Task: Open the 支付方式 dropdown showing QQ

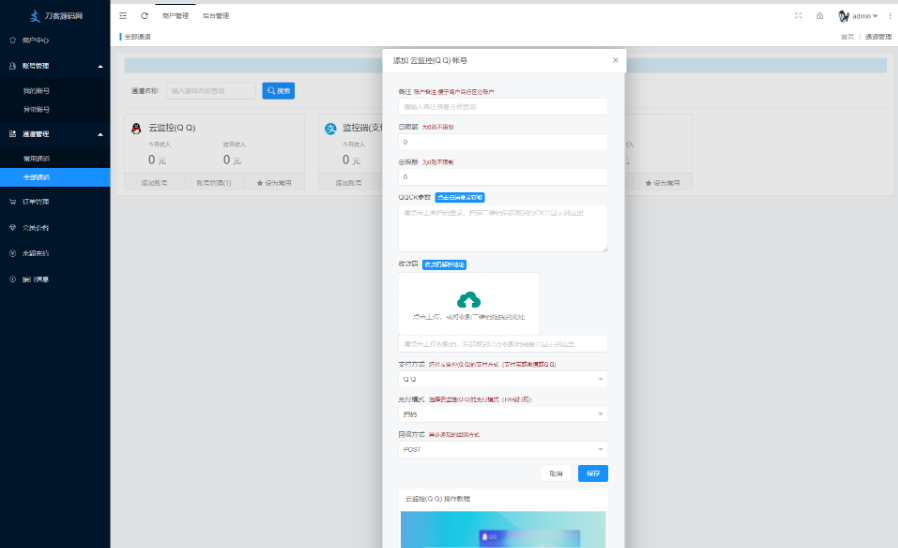Action: [x=503, y=379]
